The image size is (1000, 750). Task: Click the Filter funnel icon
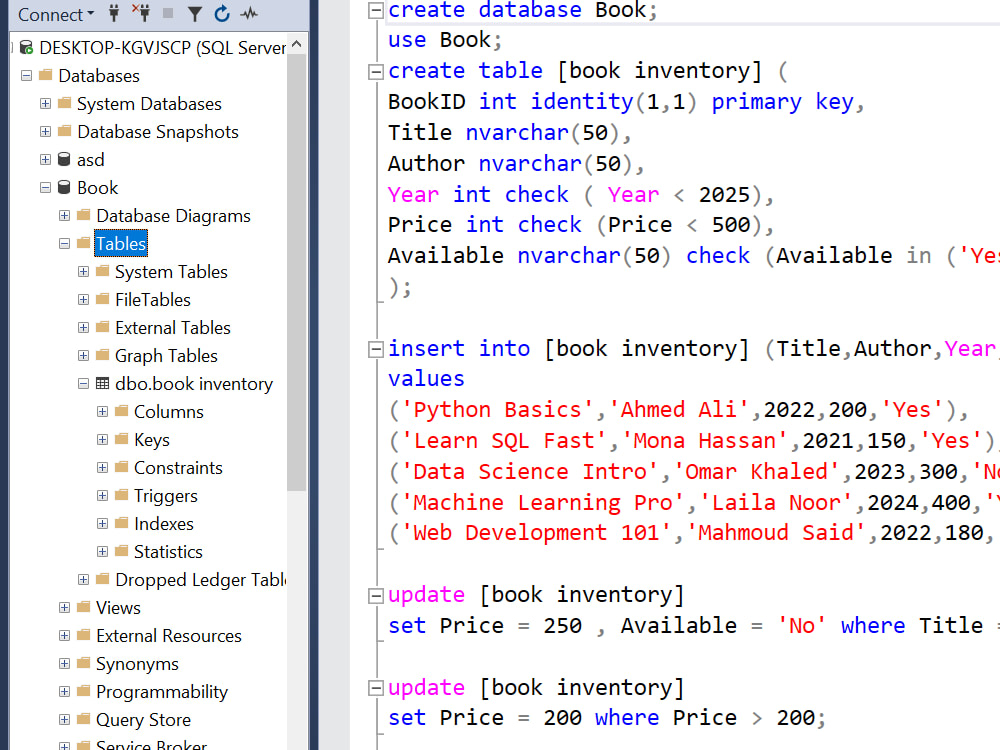pos(195,13)
